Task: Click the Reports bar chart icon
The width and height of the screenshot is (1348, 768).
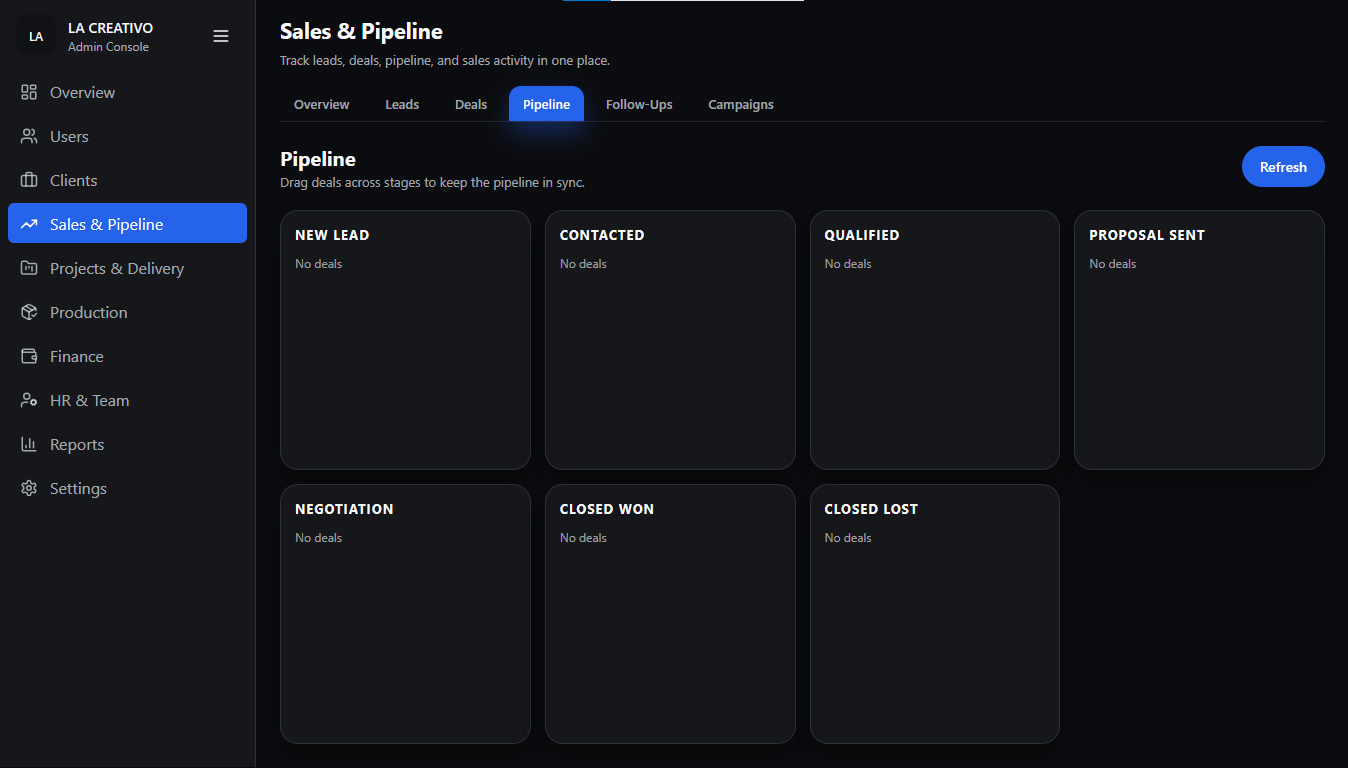Action: coord(29,444)
